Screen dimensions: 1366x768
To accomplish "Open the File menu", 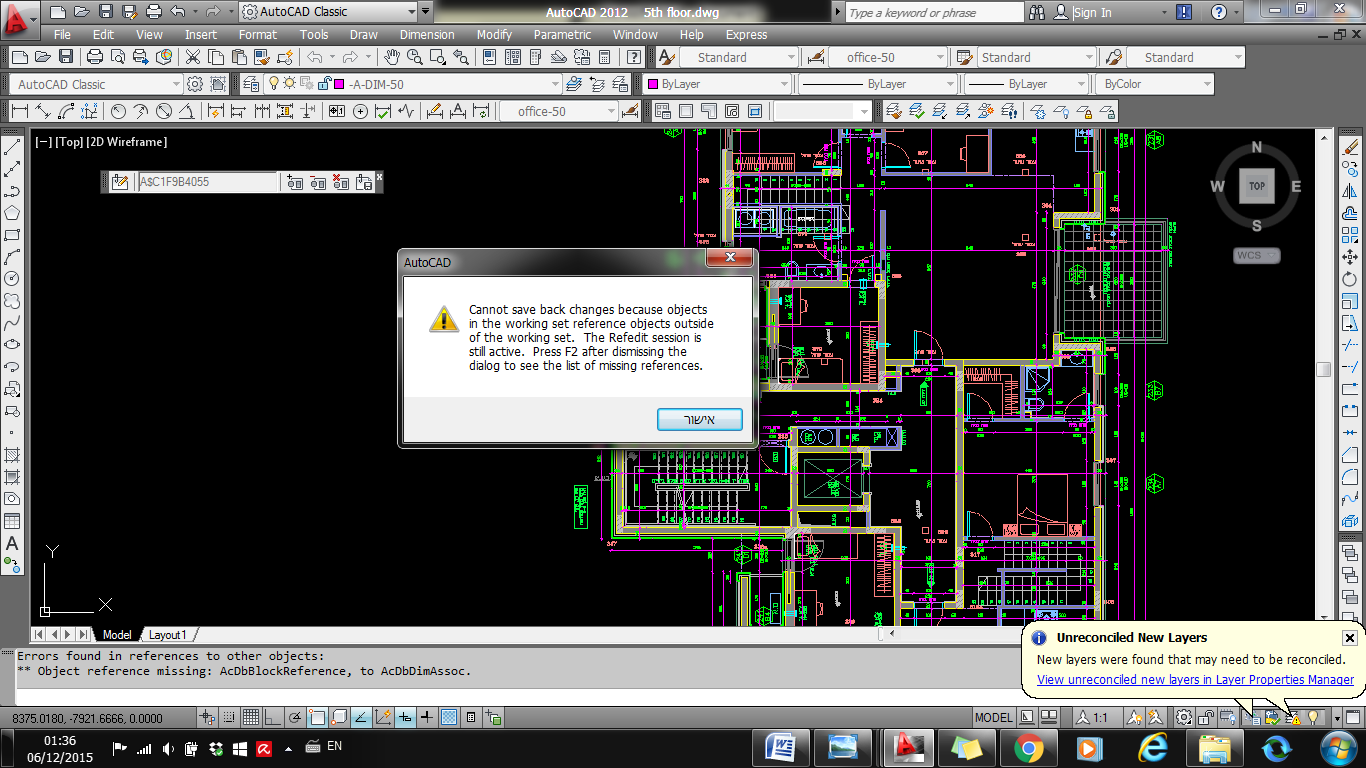I will [x=62, y=34].
